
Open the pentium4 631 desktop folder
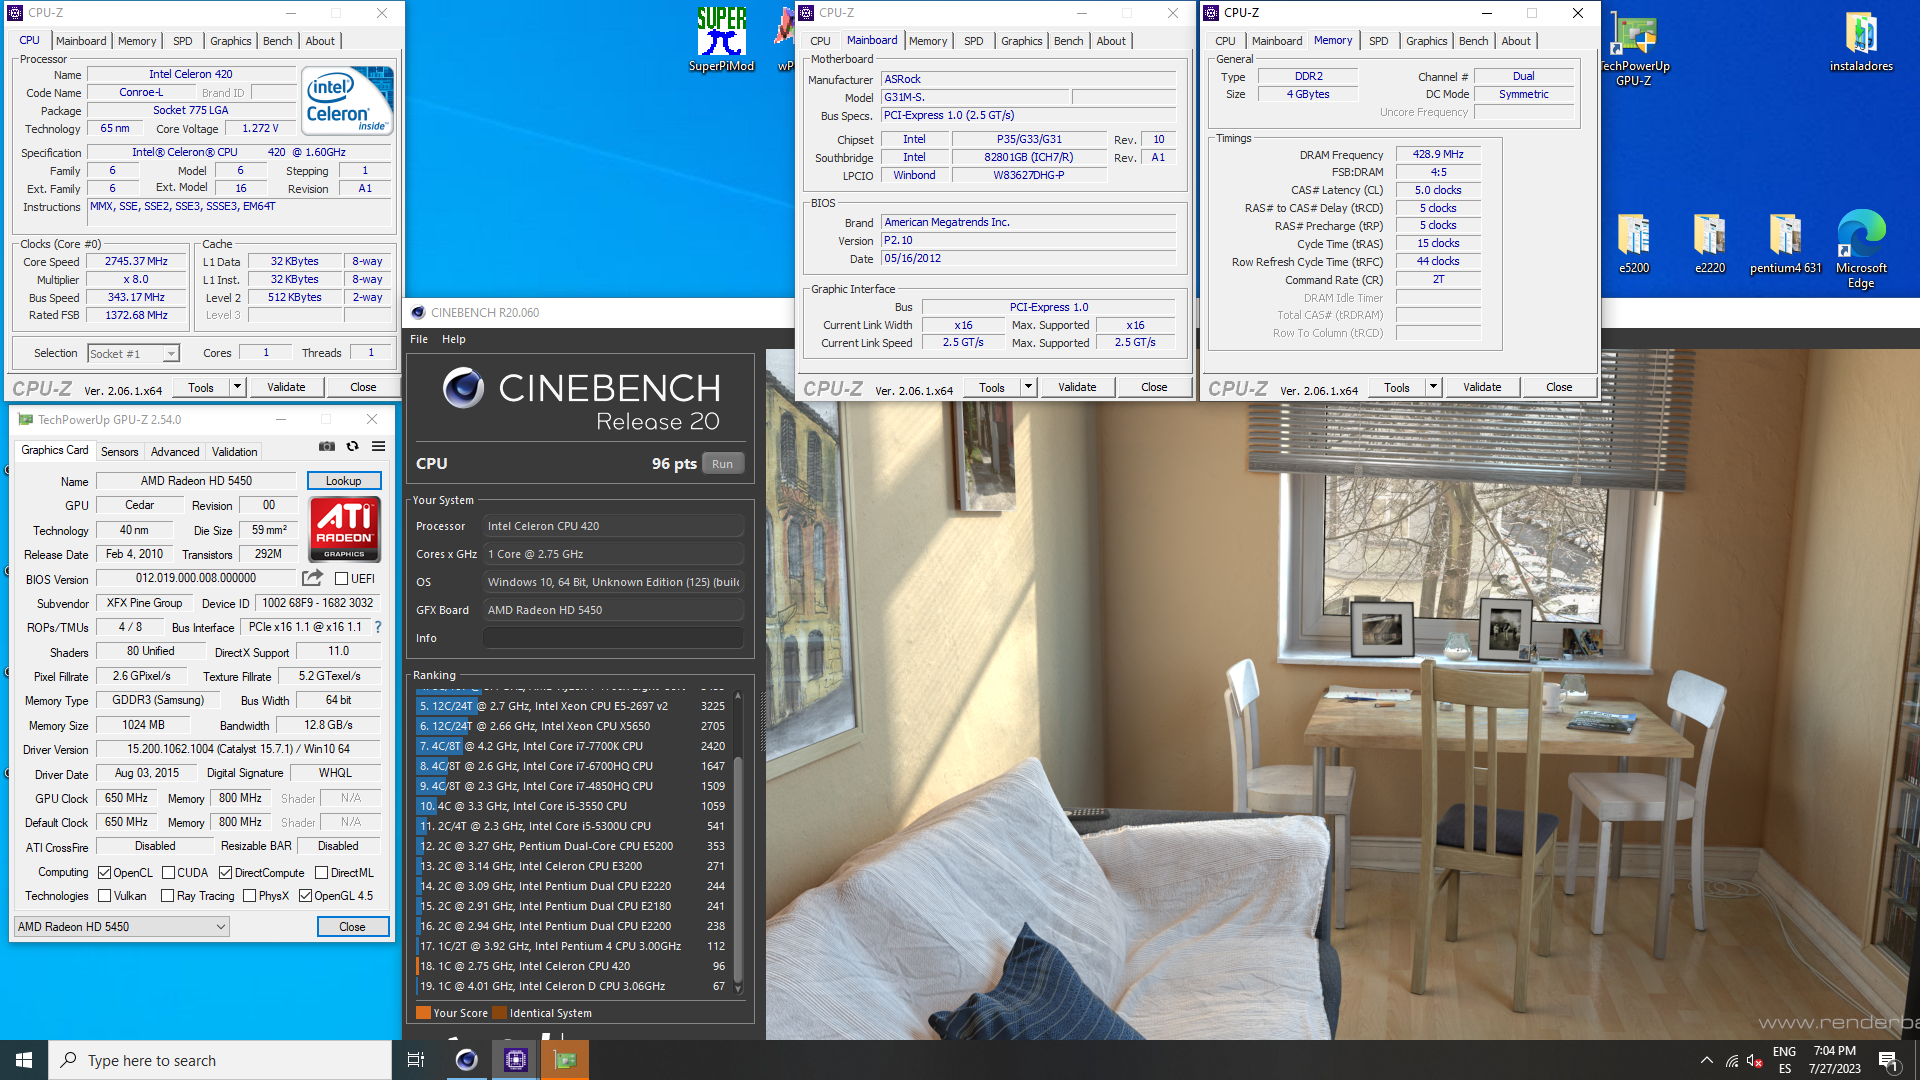click(x=1785, y=243)
